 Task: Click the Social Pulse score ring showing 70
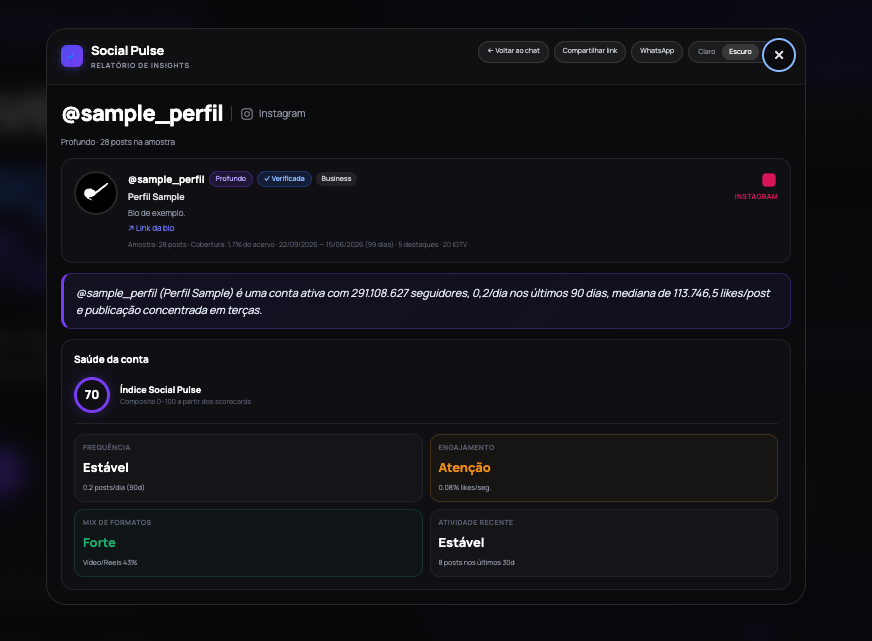point(92,395)
